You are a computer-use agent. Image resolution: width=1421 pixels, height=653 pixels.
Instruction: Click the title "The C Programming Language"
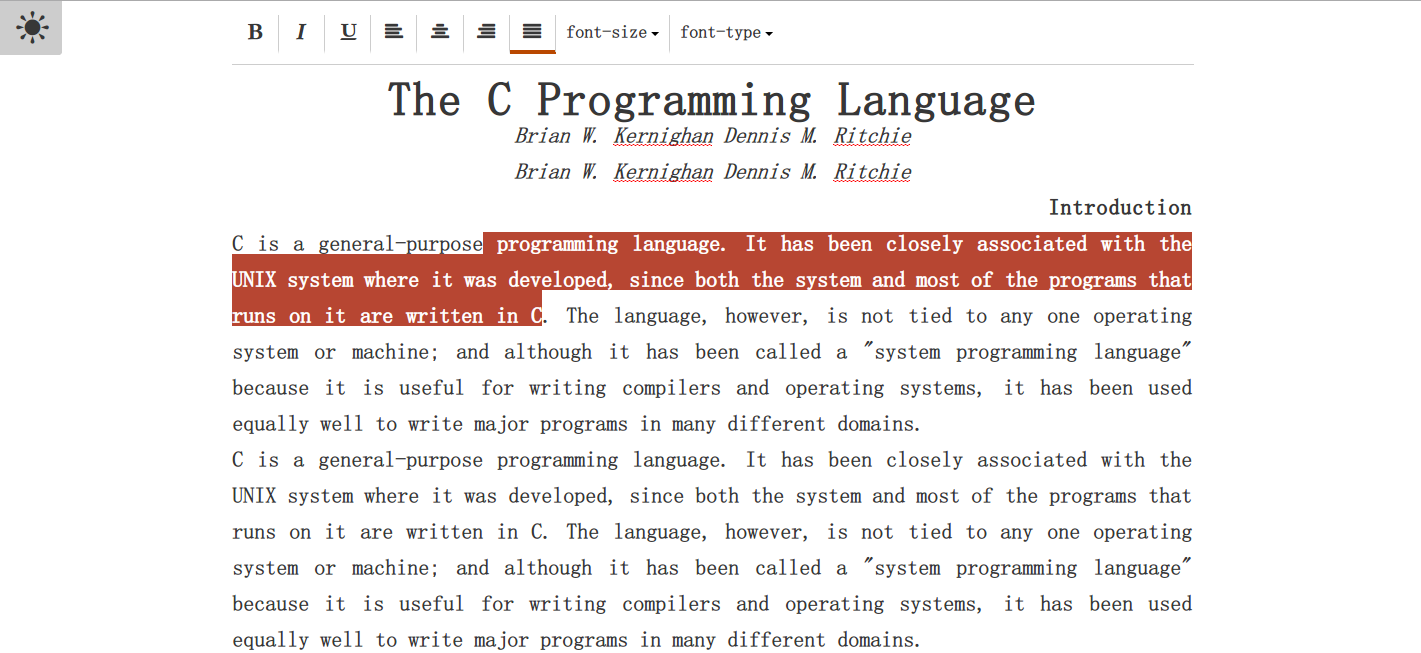click(x=712, y=100)
